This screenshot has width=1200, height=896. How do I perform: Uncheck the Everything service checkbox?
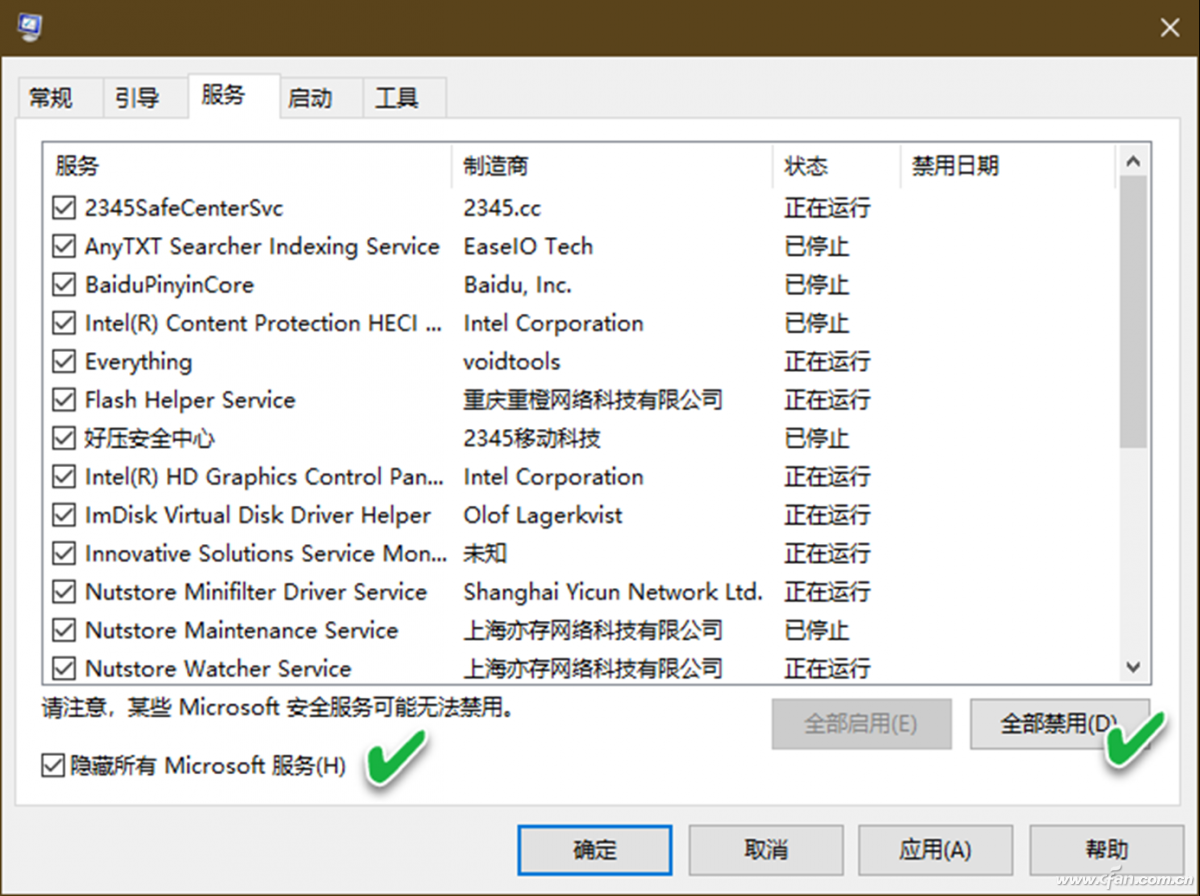[64, 361]
